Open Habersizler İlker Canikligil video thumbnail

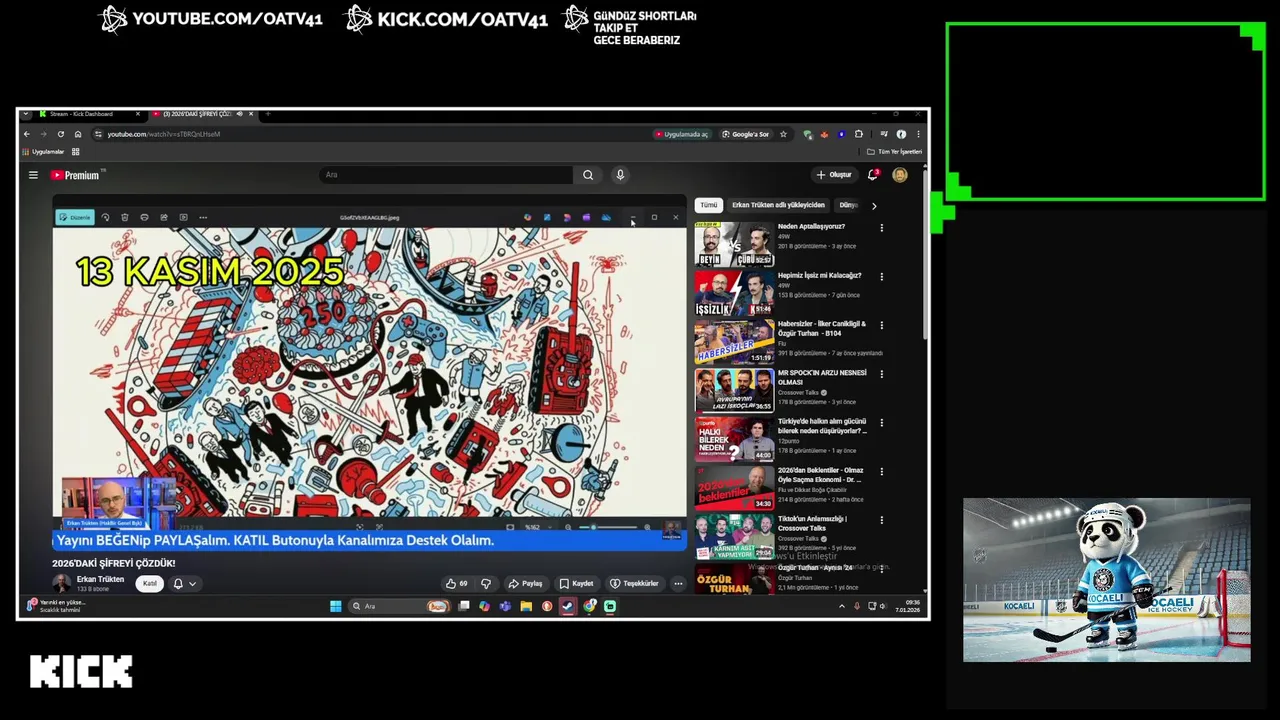coord(734,342)
